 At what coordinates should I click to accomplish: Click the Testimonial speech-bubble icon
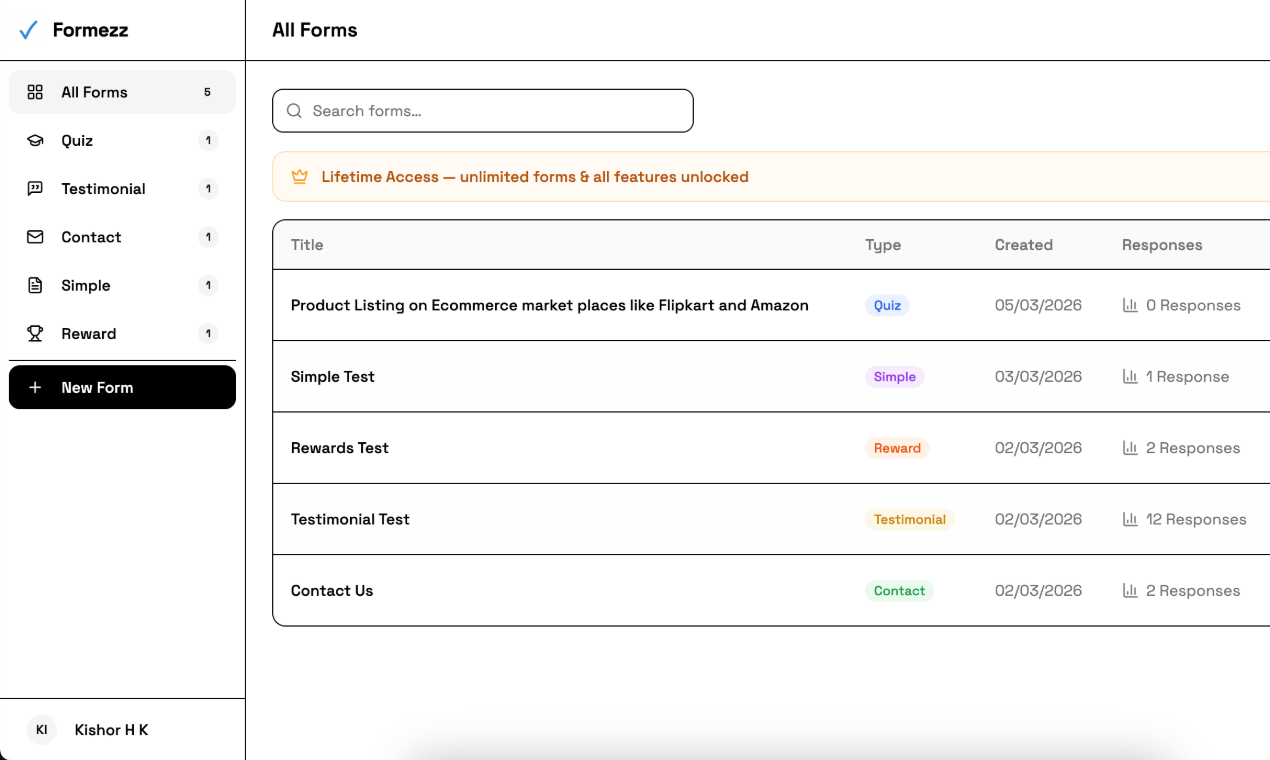[35, 188]
